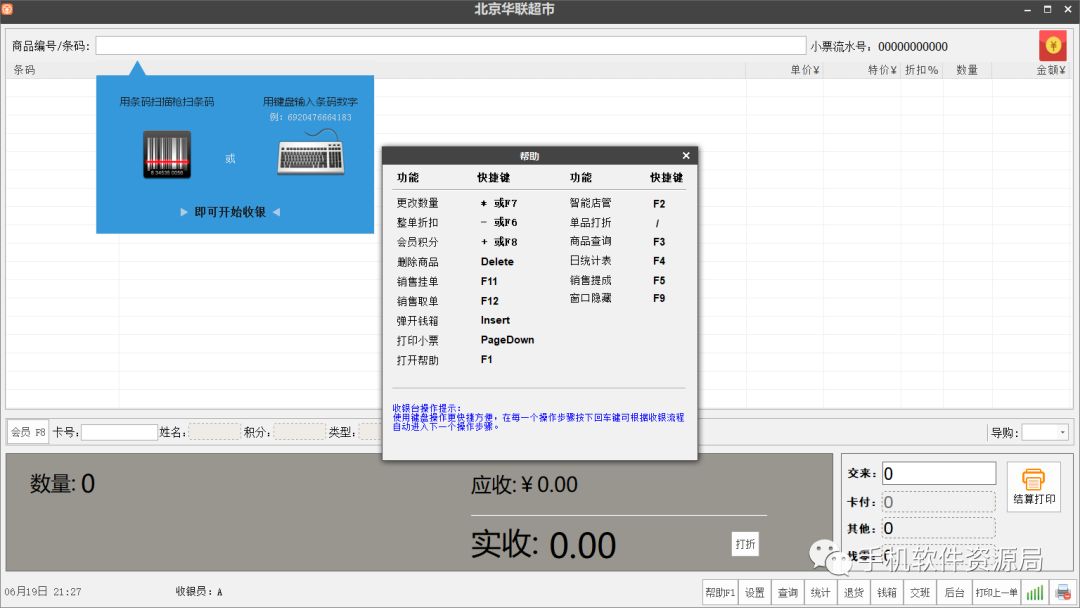Click 销售提成 in help list
Image resolution: width=1080 pixels, height=608 pixels.
[x=590, y=280]
